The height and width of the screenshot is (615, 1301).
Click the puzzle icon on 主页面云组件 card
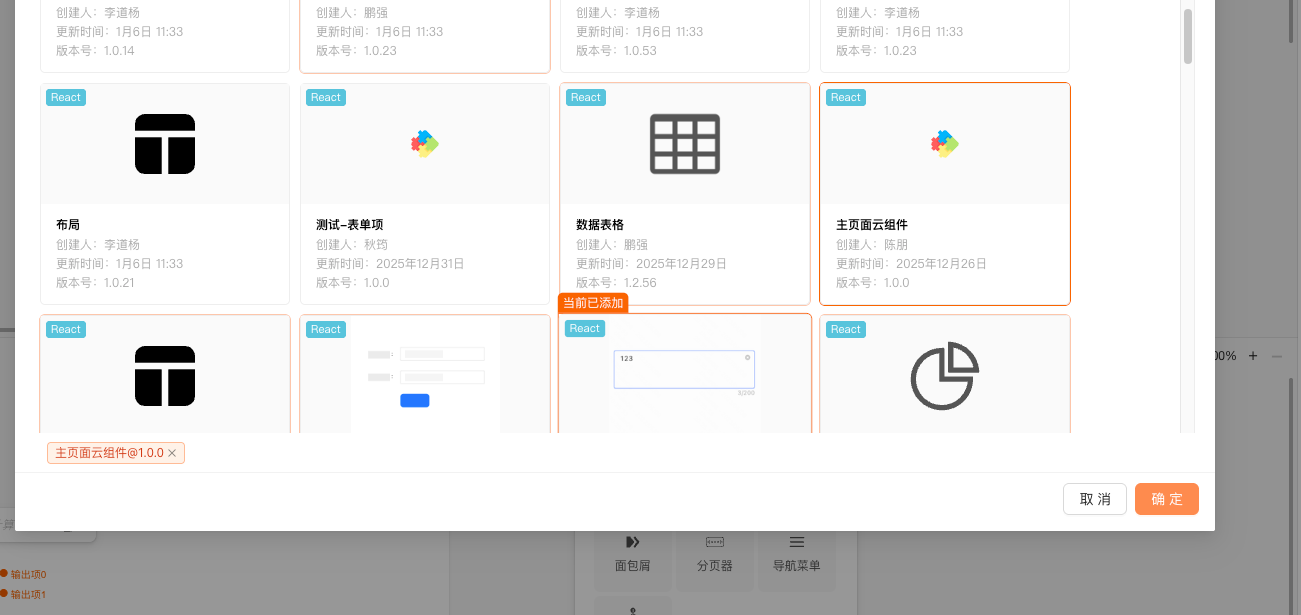pyautogui.click(x=945, y=144)
